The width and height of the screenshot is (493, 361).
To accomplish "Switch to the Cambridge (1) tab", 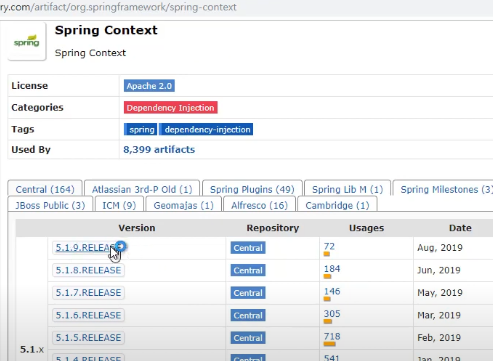I will tap(337, 205).
